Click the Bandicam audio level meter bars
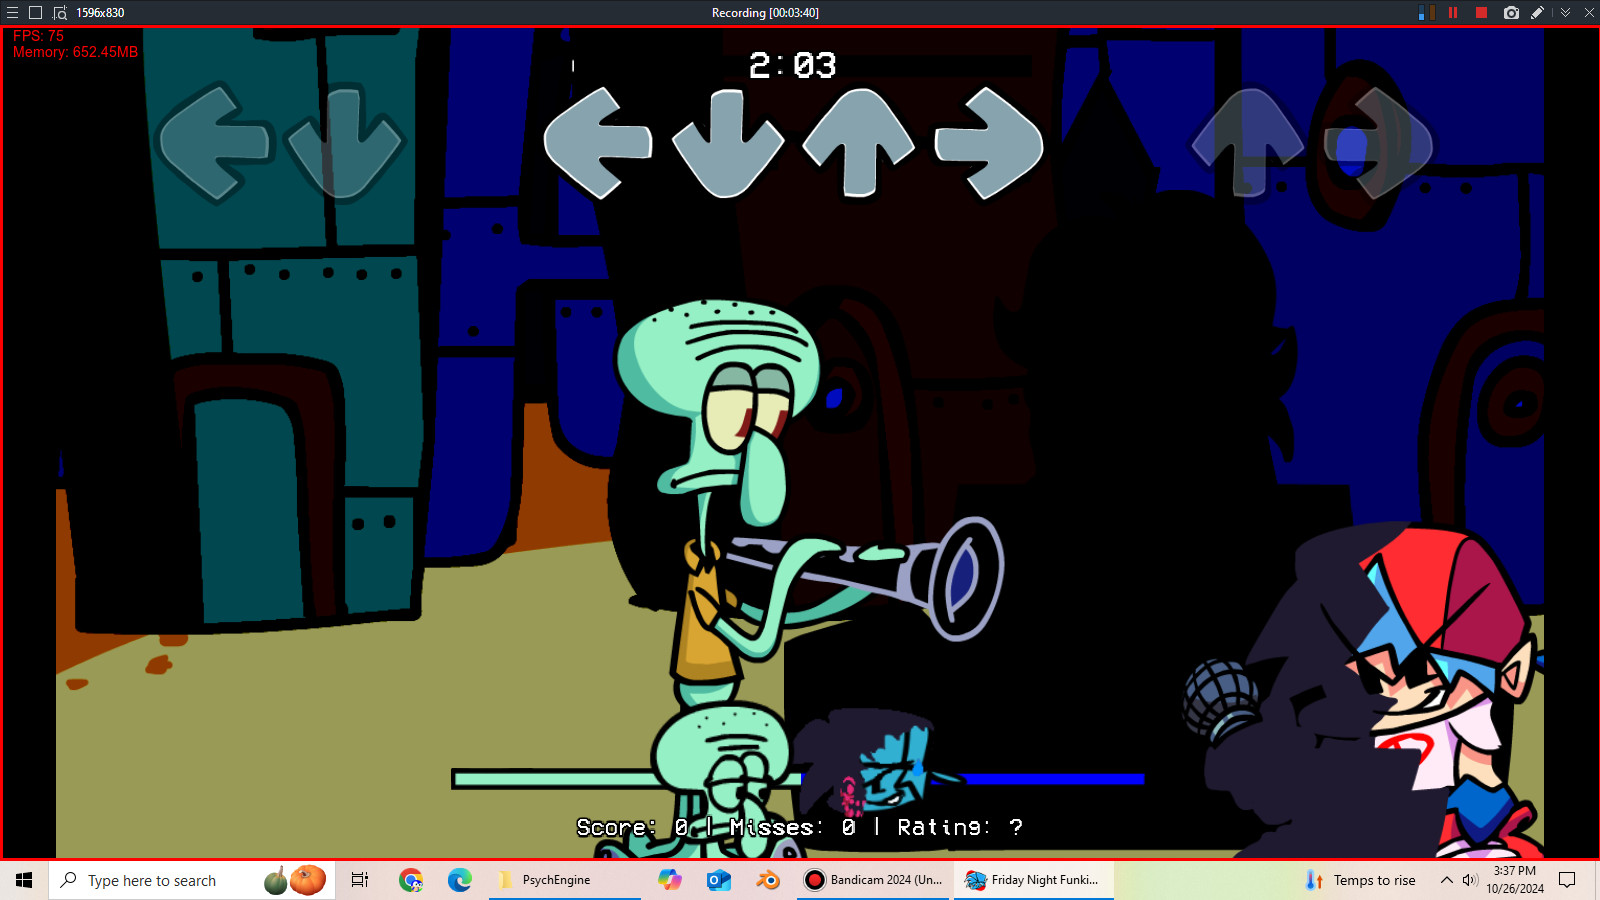The image size is (1600, 900). point(1426,13)
